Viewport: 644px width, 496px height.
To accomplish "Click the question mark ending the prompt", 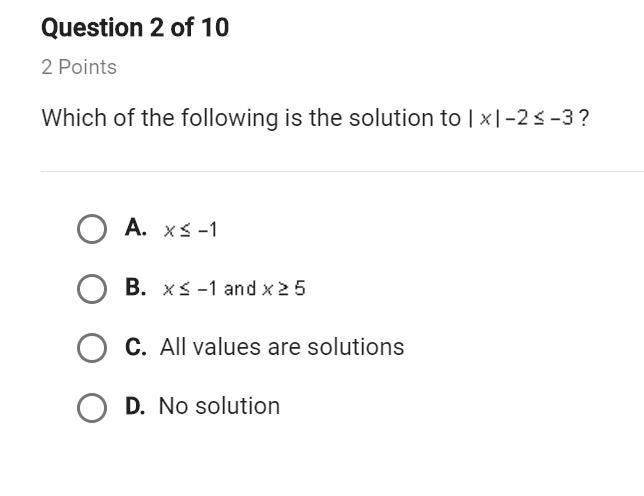I will (583, 119).
